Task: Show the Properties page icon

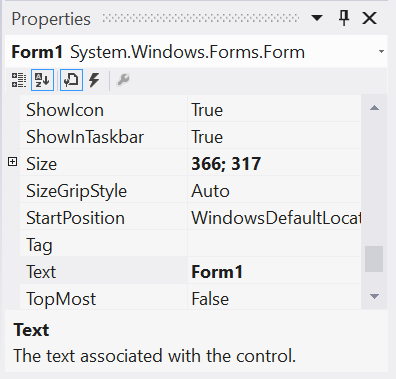Action: click(71, 80)
